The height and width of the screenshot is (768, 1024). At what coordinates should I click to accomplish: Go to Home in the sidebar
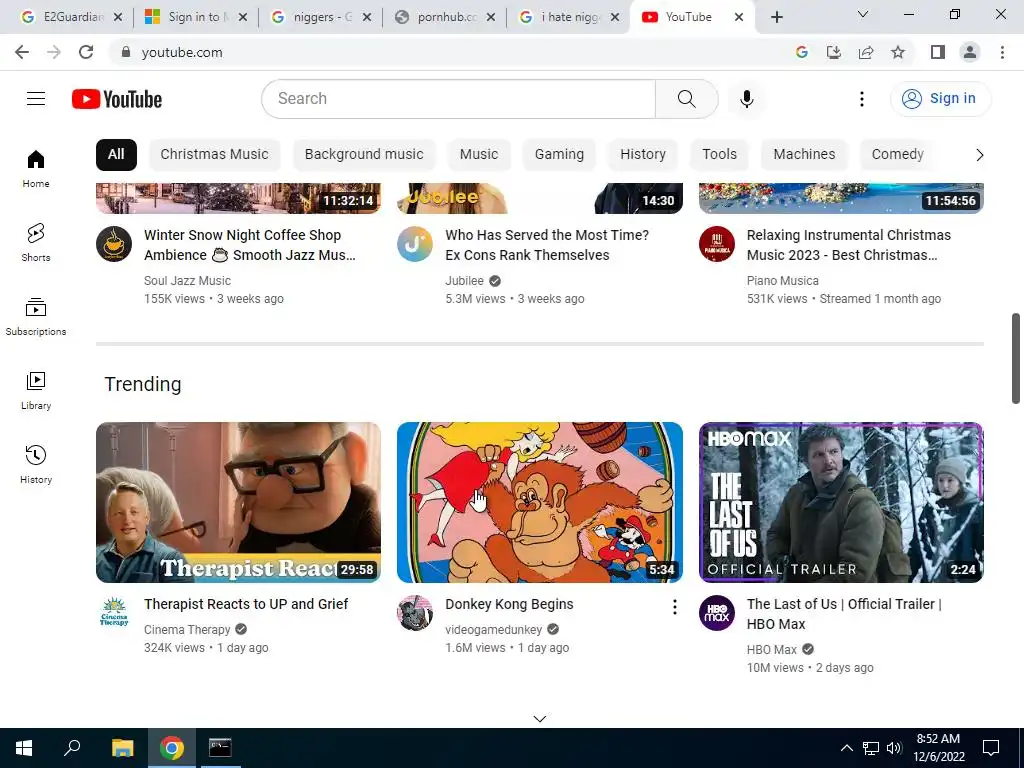36,168
